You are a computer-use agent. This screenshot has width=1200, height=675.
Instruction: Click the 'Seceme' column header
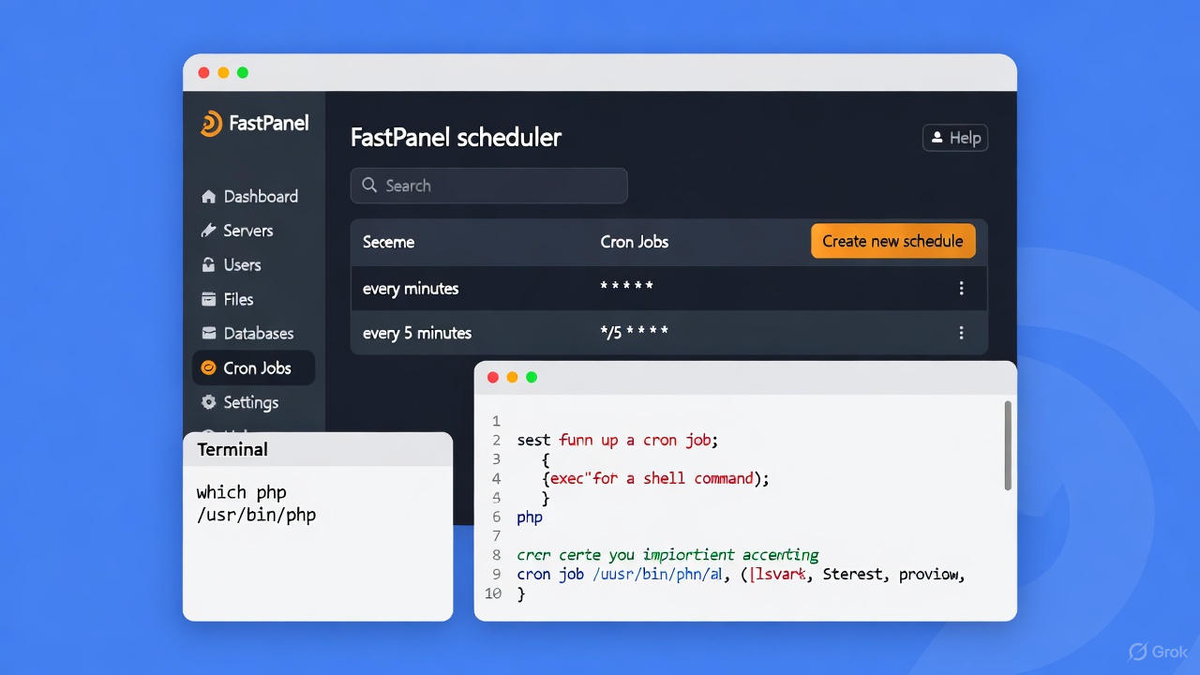click(x=389, y=242)
